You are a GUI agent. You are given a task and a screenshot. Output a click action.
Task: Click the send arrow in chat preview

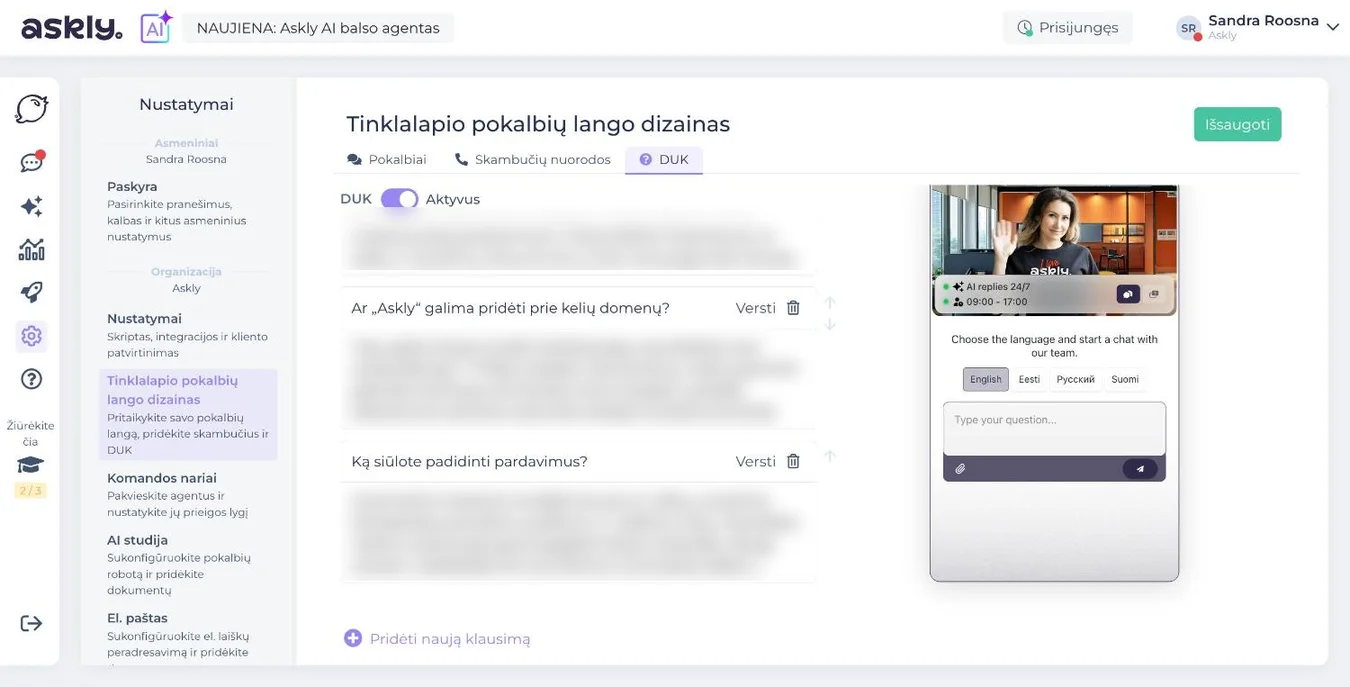click(1140, 468)
